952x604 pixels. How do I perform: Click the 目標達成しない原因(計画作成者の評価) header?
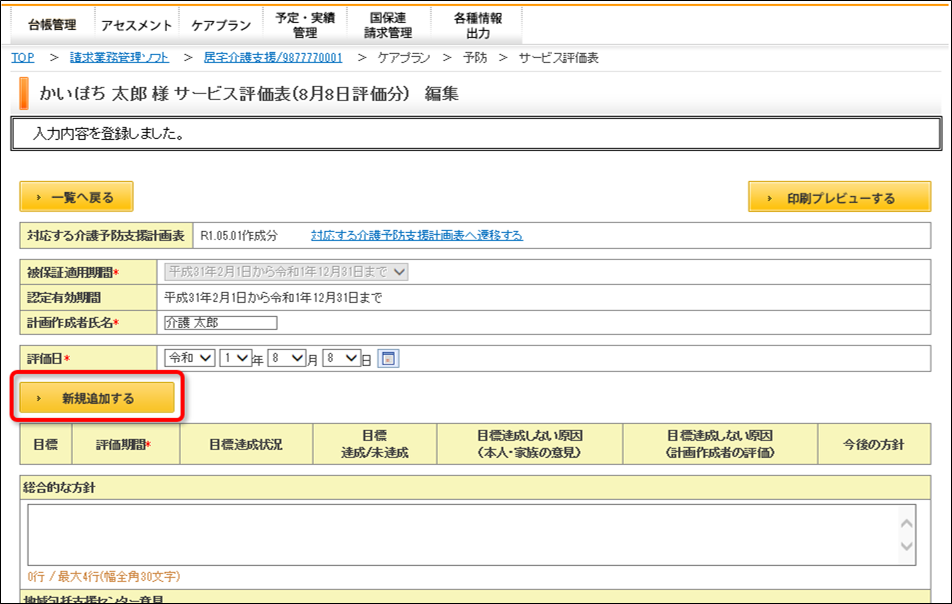[x=720, y=444]
